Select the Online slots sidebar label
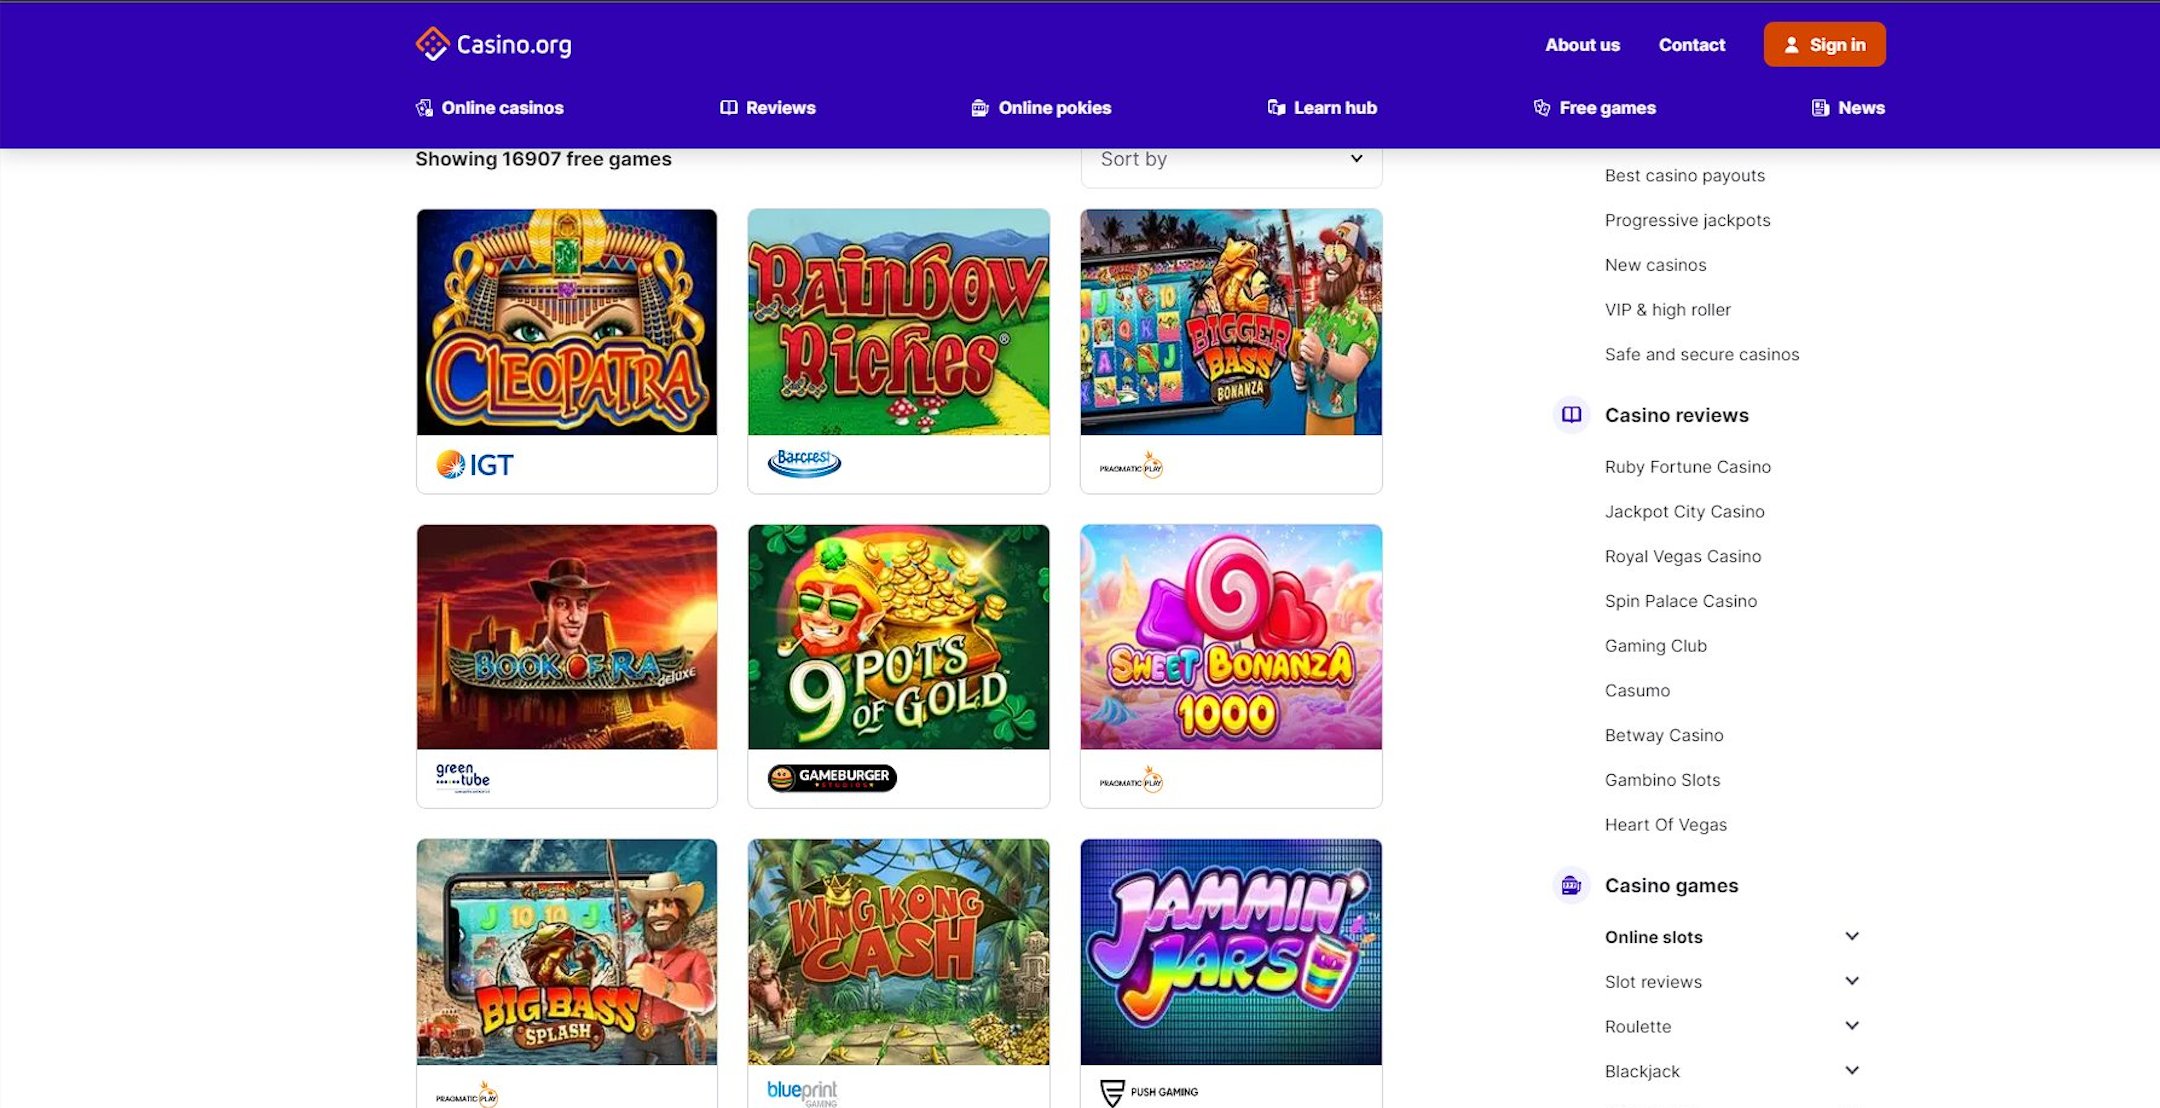Screen dimensions: 2160x1108 [x=1654, y=937]
